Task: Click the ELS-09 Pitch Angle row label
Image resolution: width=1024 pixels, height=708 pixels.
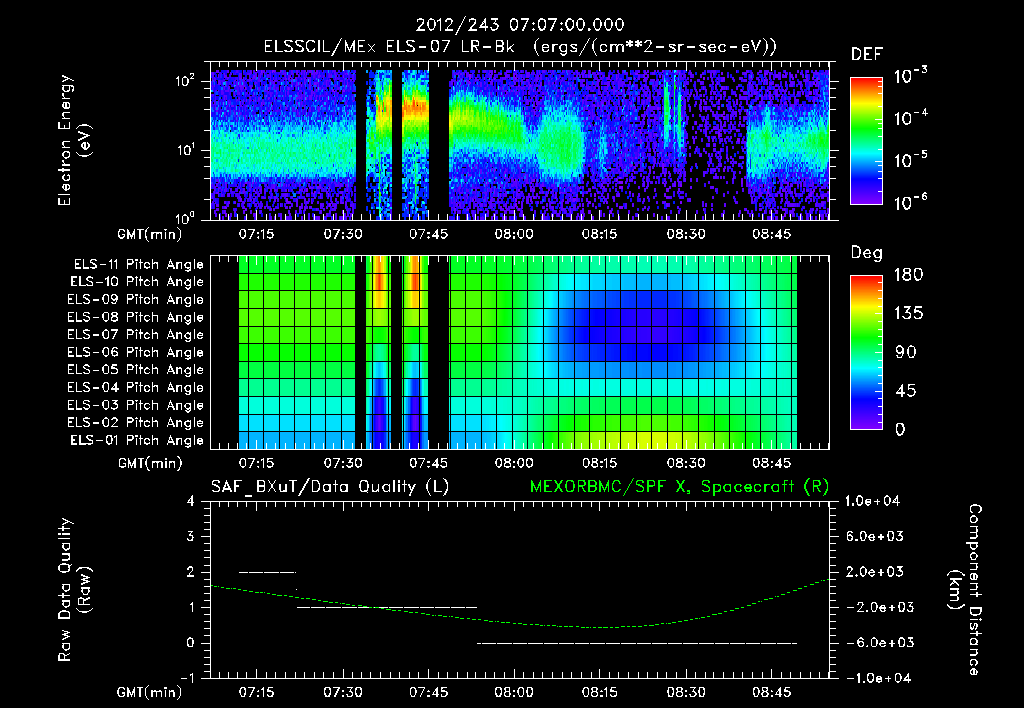Action: [136, 300]
